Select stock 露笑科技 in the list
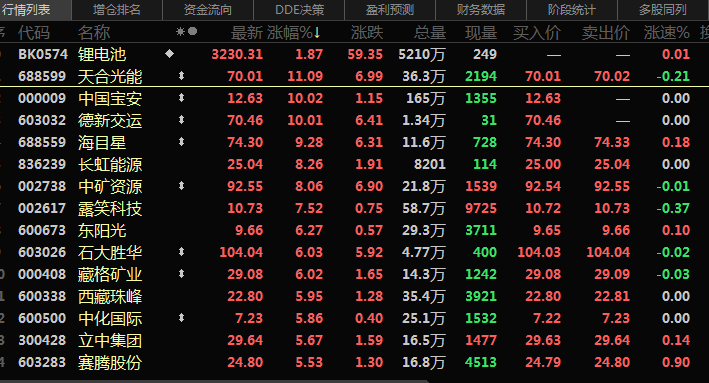 coord(110,208)
